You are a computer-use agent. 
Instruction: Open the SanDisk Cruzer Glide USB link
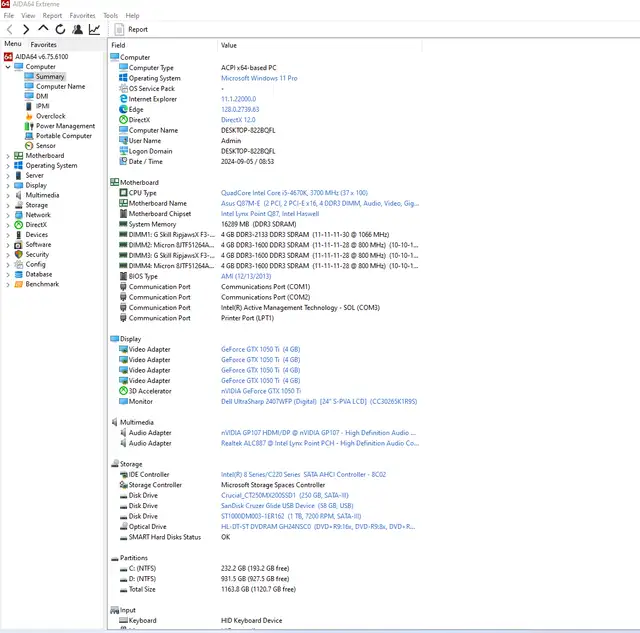pyautogui.click(x=287, y=506)
